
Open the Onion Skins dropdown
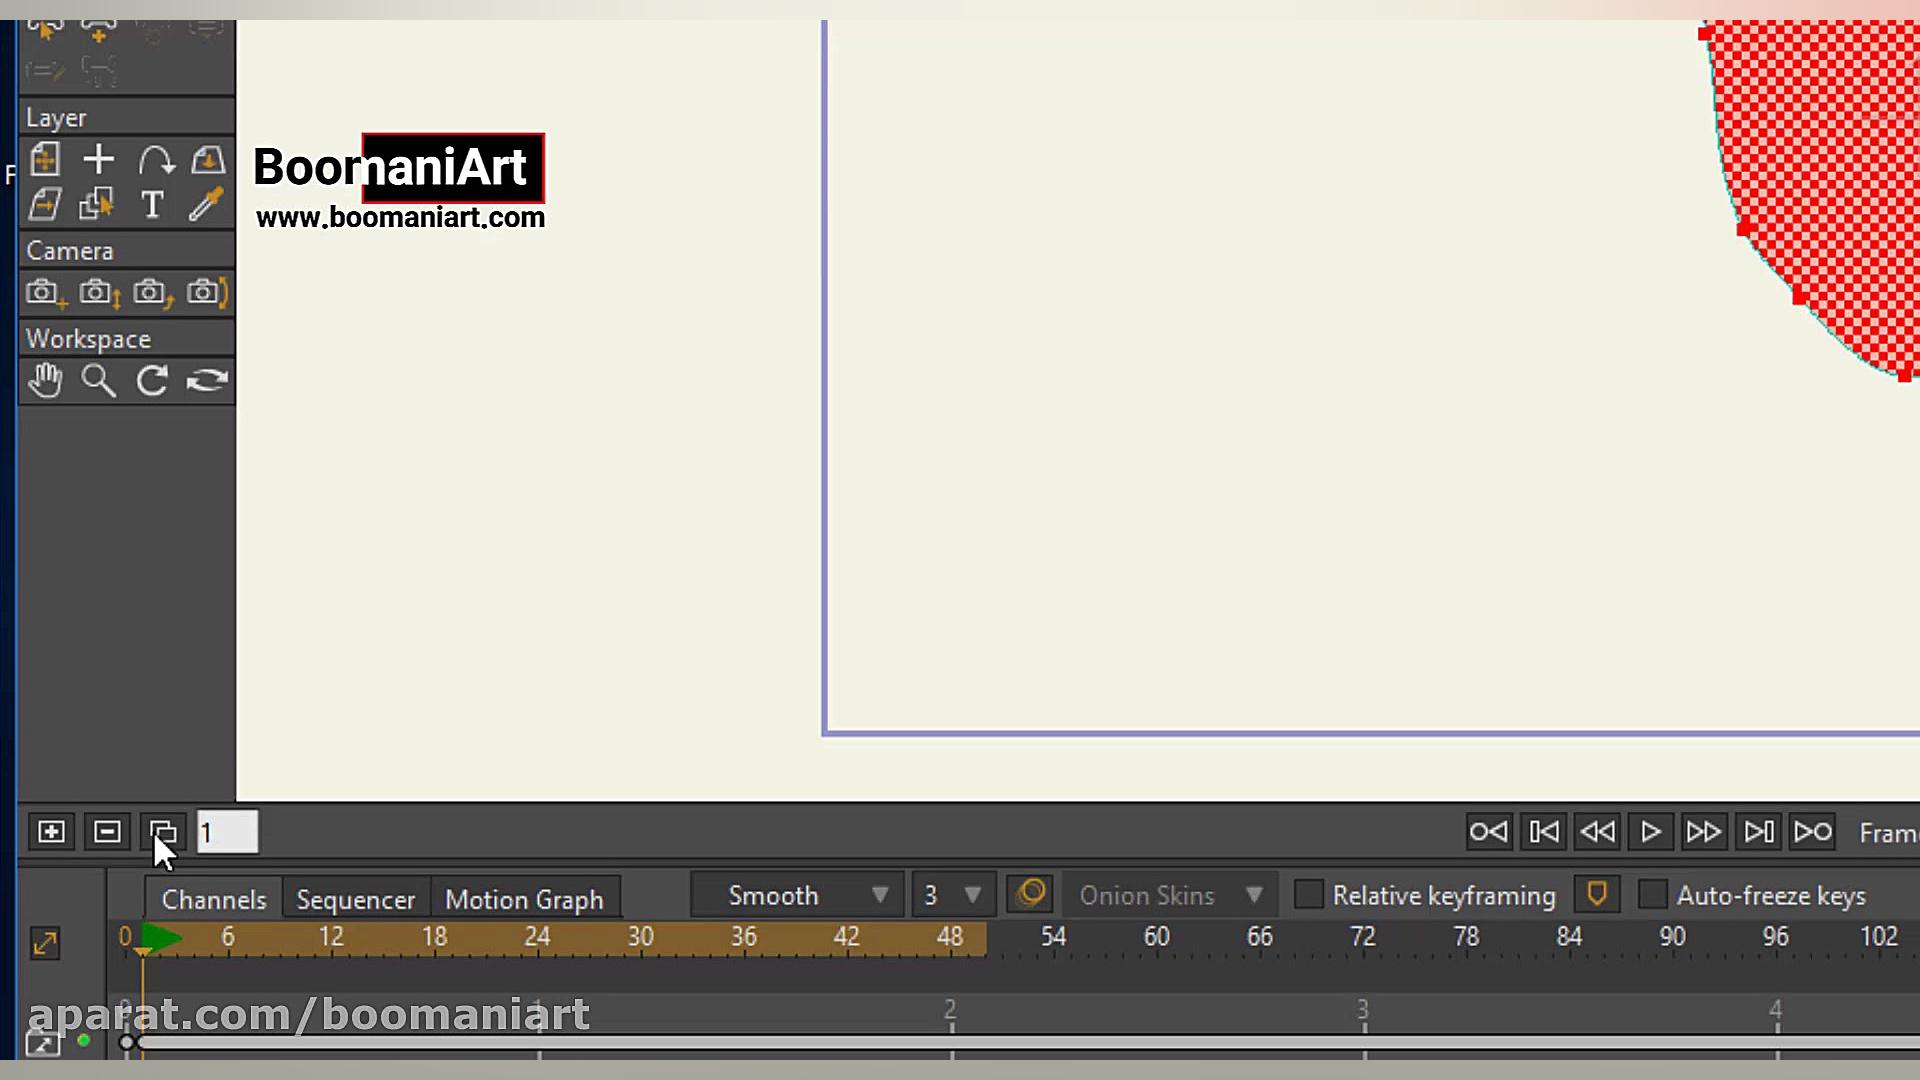pyautogui.click(x=1169, y=895)
